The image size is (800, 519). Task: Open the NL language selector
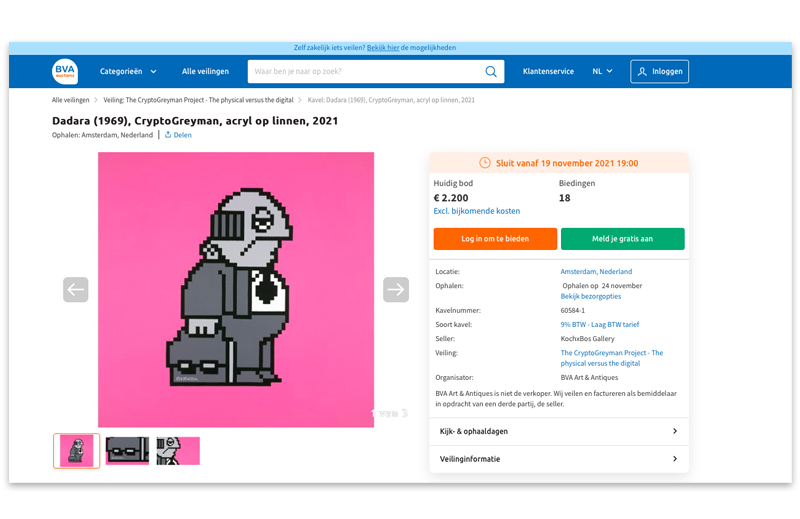(602, 72)
